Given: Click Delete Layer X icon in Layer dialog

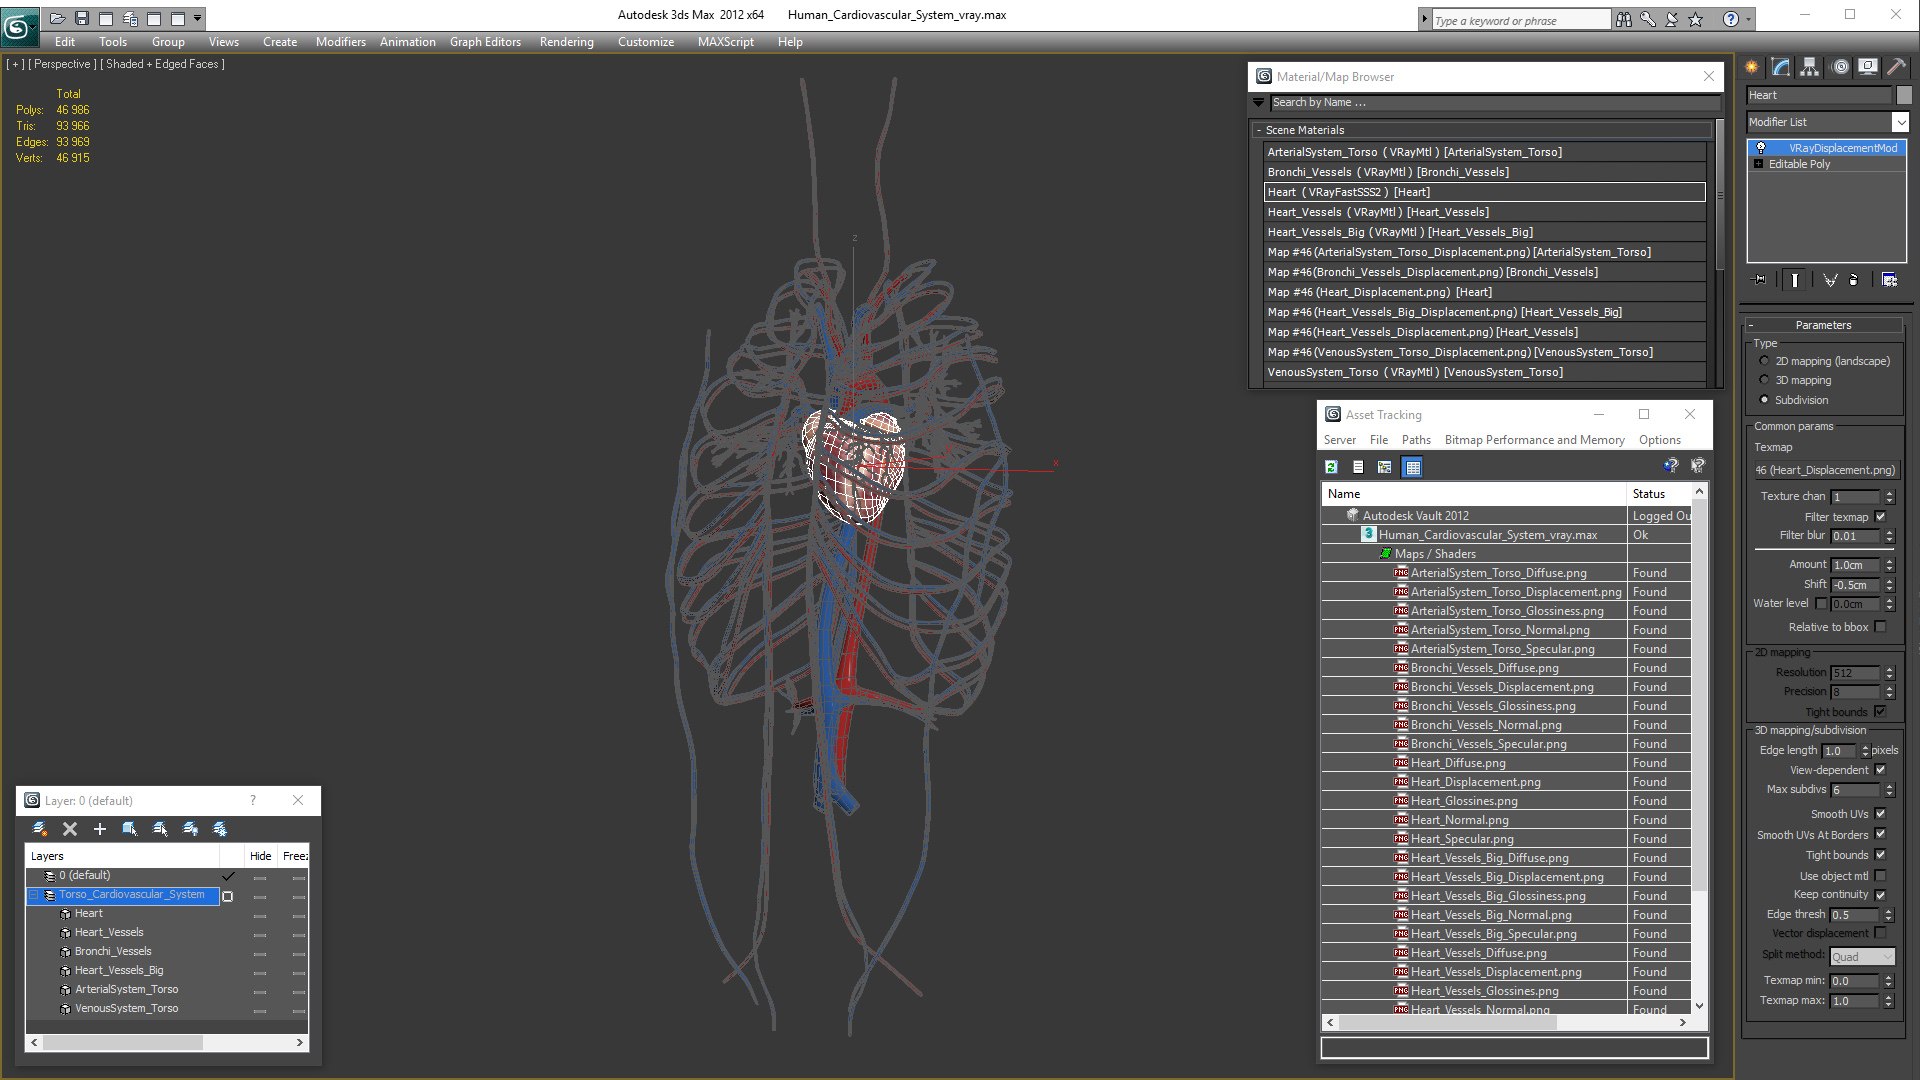Looking at the screenshot, I should click(70, 829).
